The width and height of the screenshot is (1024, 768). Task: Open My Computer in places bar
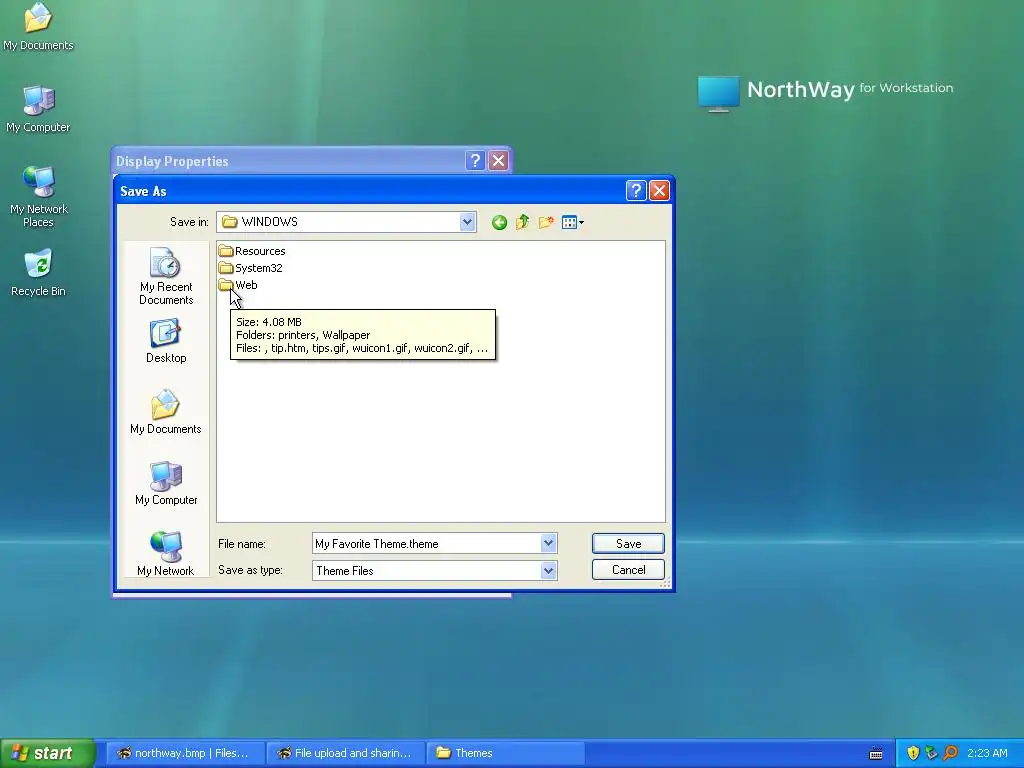(x=166, y=483)
